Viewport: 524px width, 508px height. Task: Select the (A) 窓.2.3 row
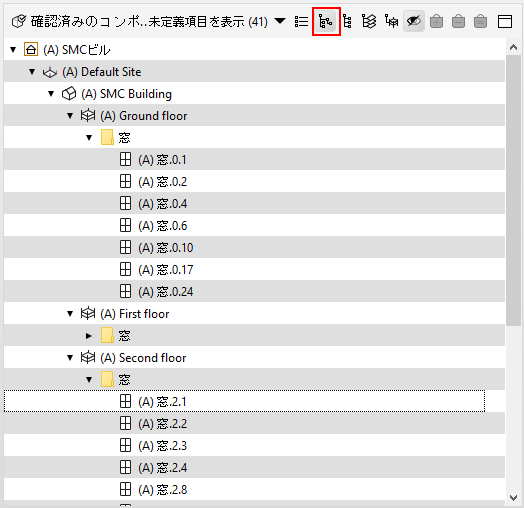pyautogui.click(x=254, y=445)
